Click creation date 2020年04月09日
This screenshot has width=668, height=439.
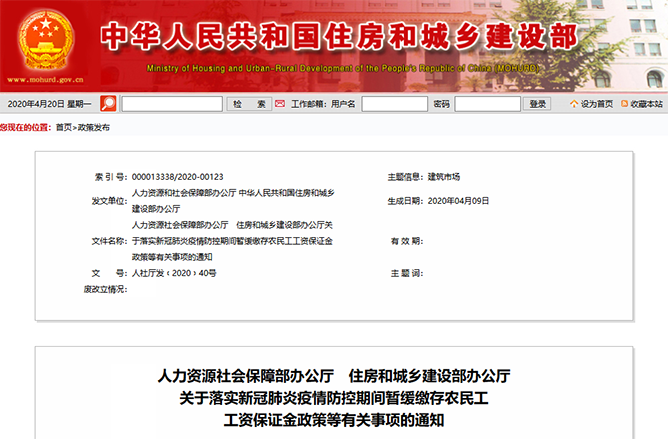(x=458, y=201)
